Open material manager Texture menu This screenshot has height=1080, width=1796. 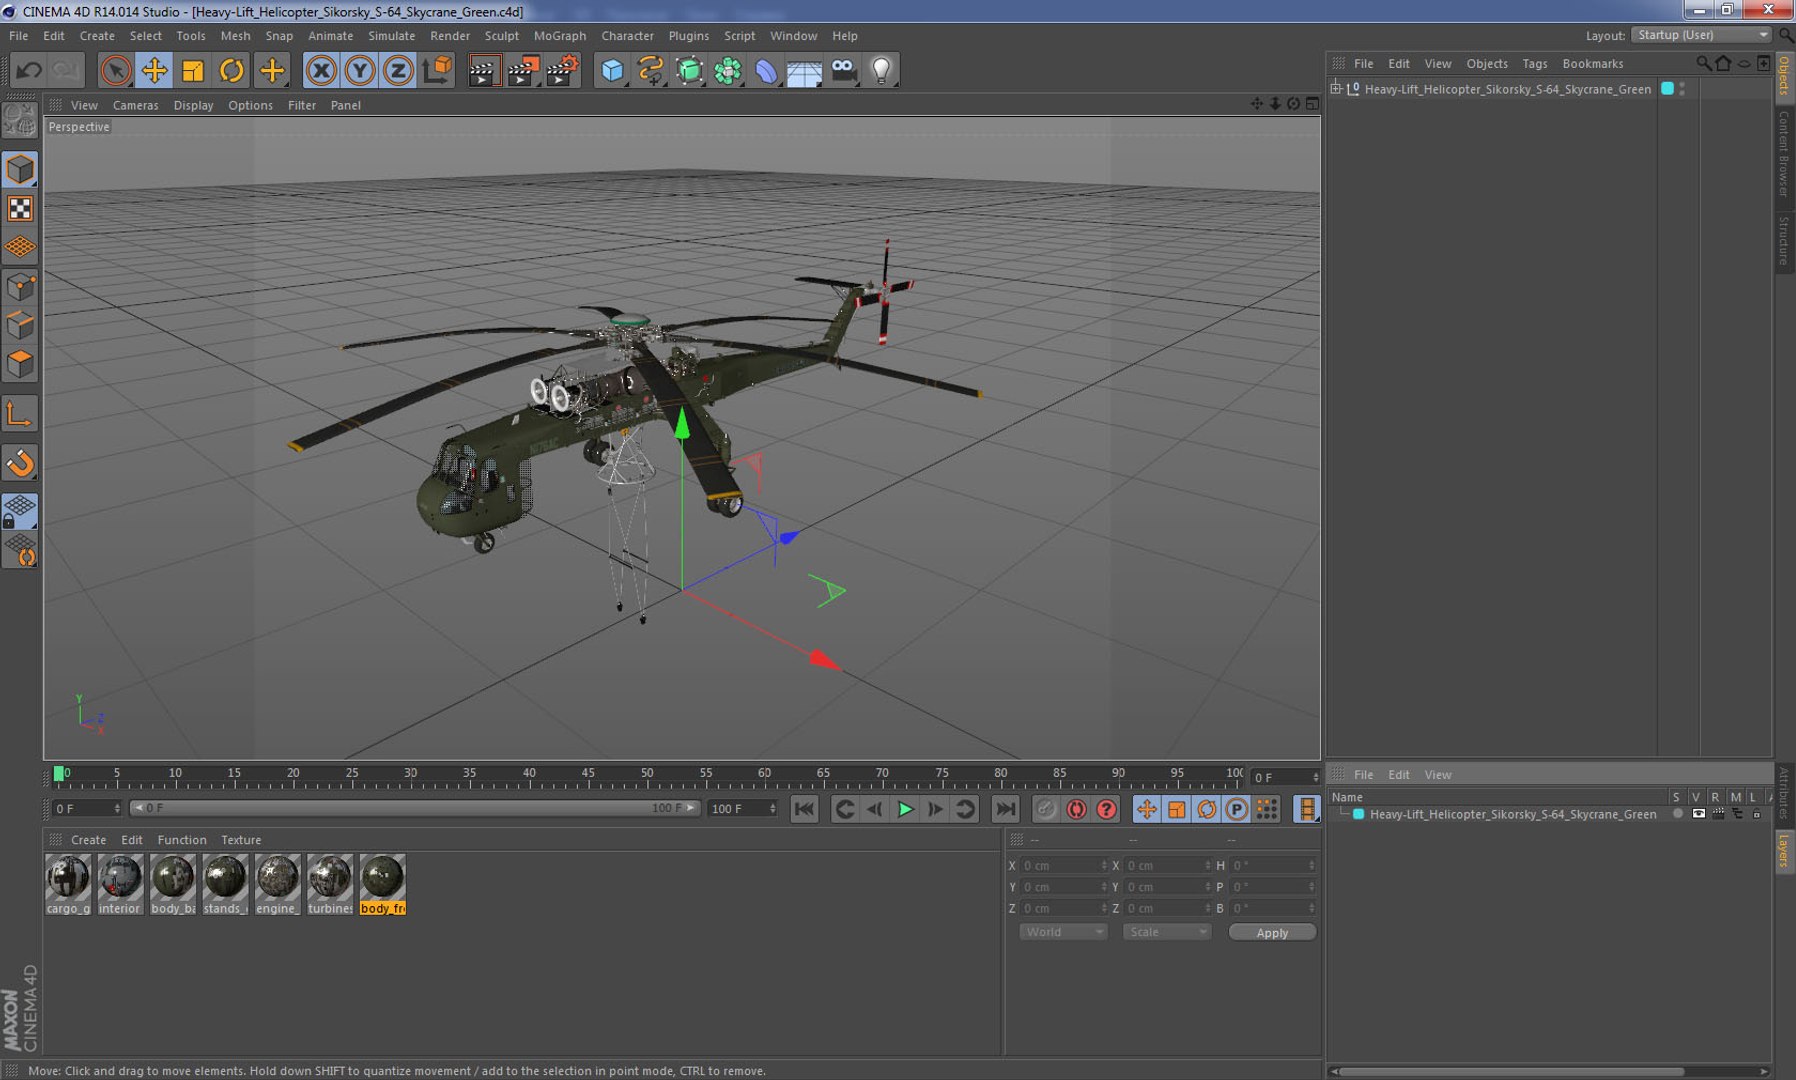pyautogui.click(x=241, y=840)
